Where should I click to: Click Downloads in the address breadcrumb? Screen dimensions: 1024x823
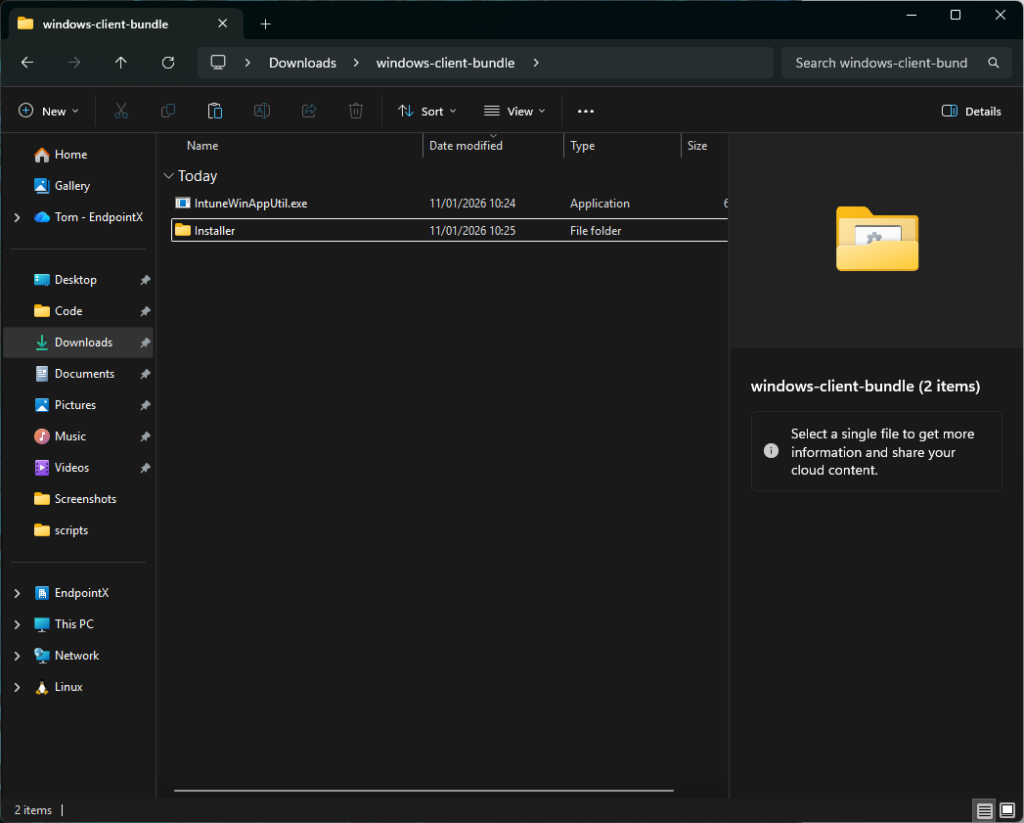tap(302, 63)
